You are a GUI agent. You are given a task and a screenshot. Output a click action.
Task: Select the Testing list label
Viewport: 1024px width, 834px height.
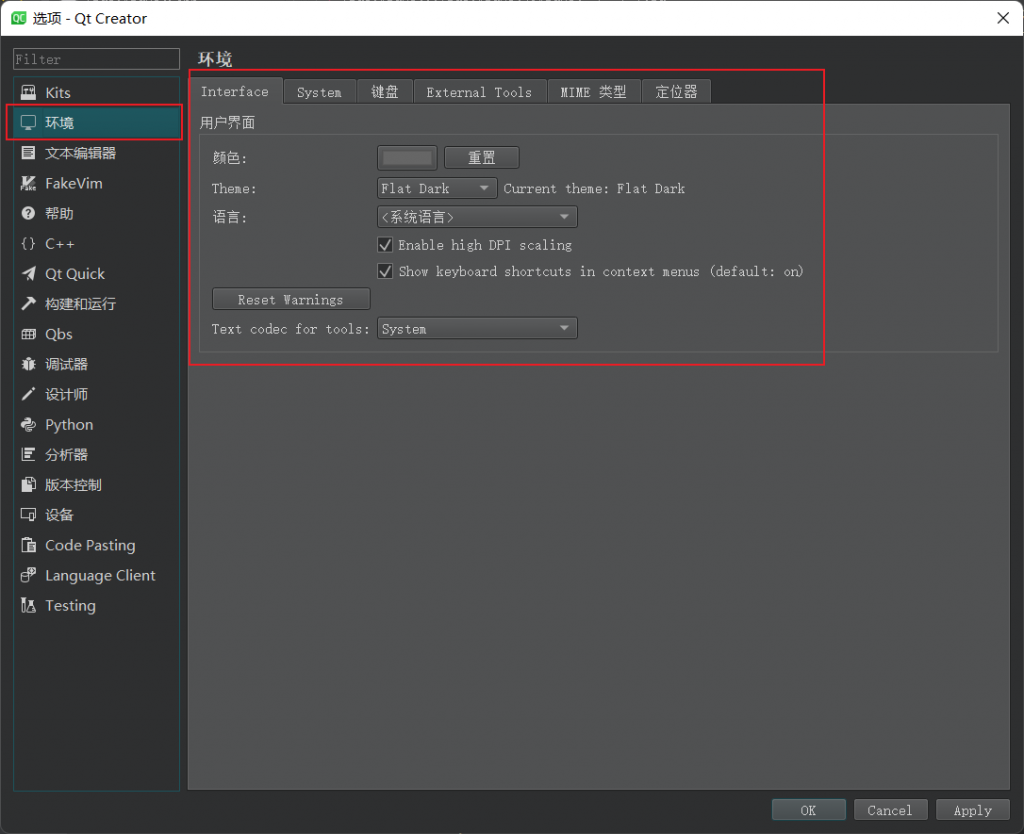tap(71, 606)
